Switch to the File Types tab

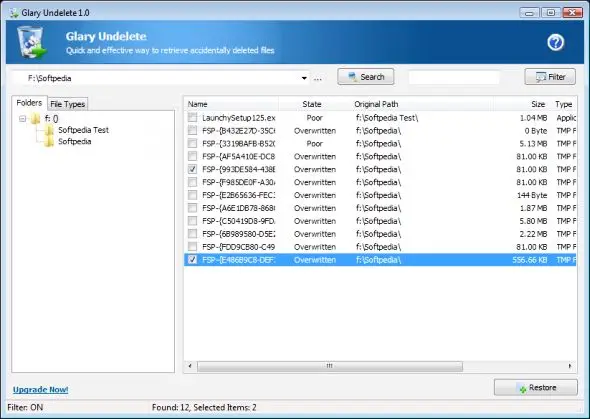(68, 104)
